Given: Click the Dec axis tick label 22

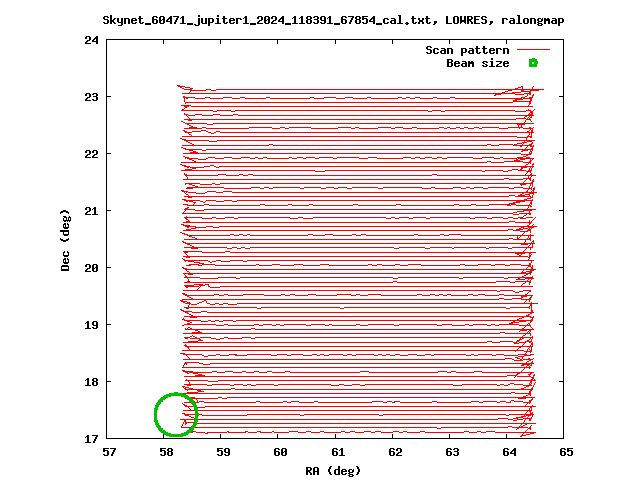Looking at the screenshot, I should (x=92, y=154).
